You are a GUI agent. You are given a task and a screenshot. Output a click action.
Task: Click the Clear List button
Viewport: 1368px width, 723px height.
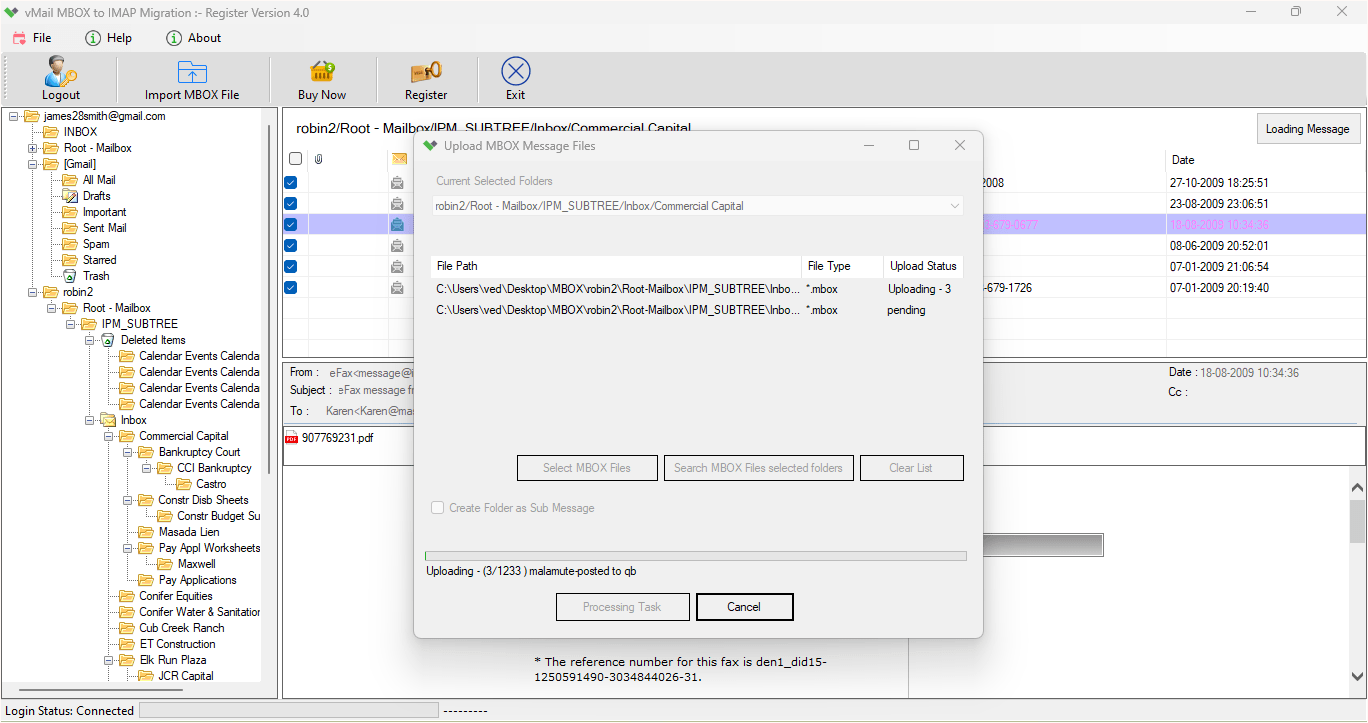click(x=911, y=468)
